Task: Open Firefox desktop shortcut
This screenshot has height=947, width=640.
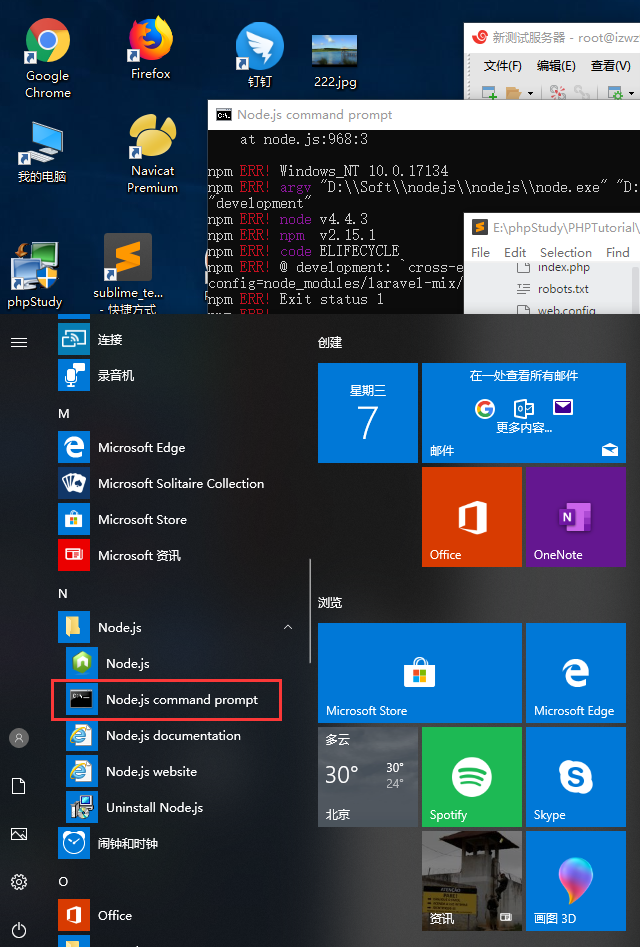Action: (x=150, y=50)
